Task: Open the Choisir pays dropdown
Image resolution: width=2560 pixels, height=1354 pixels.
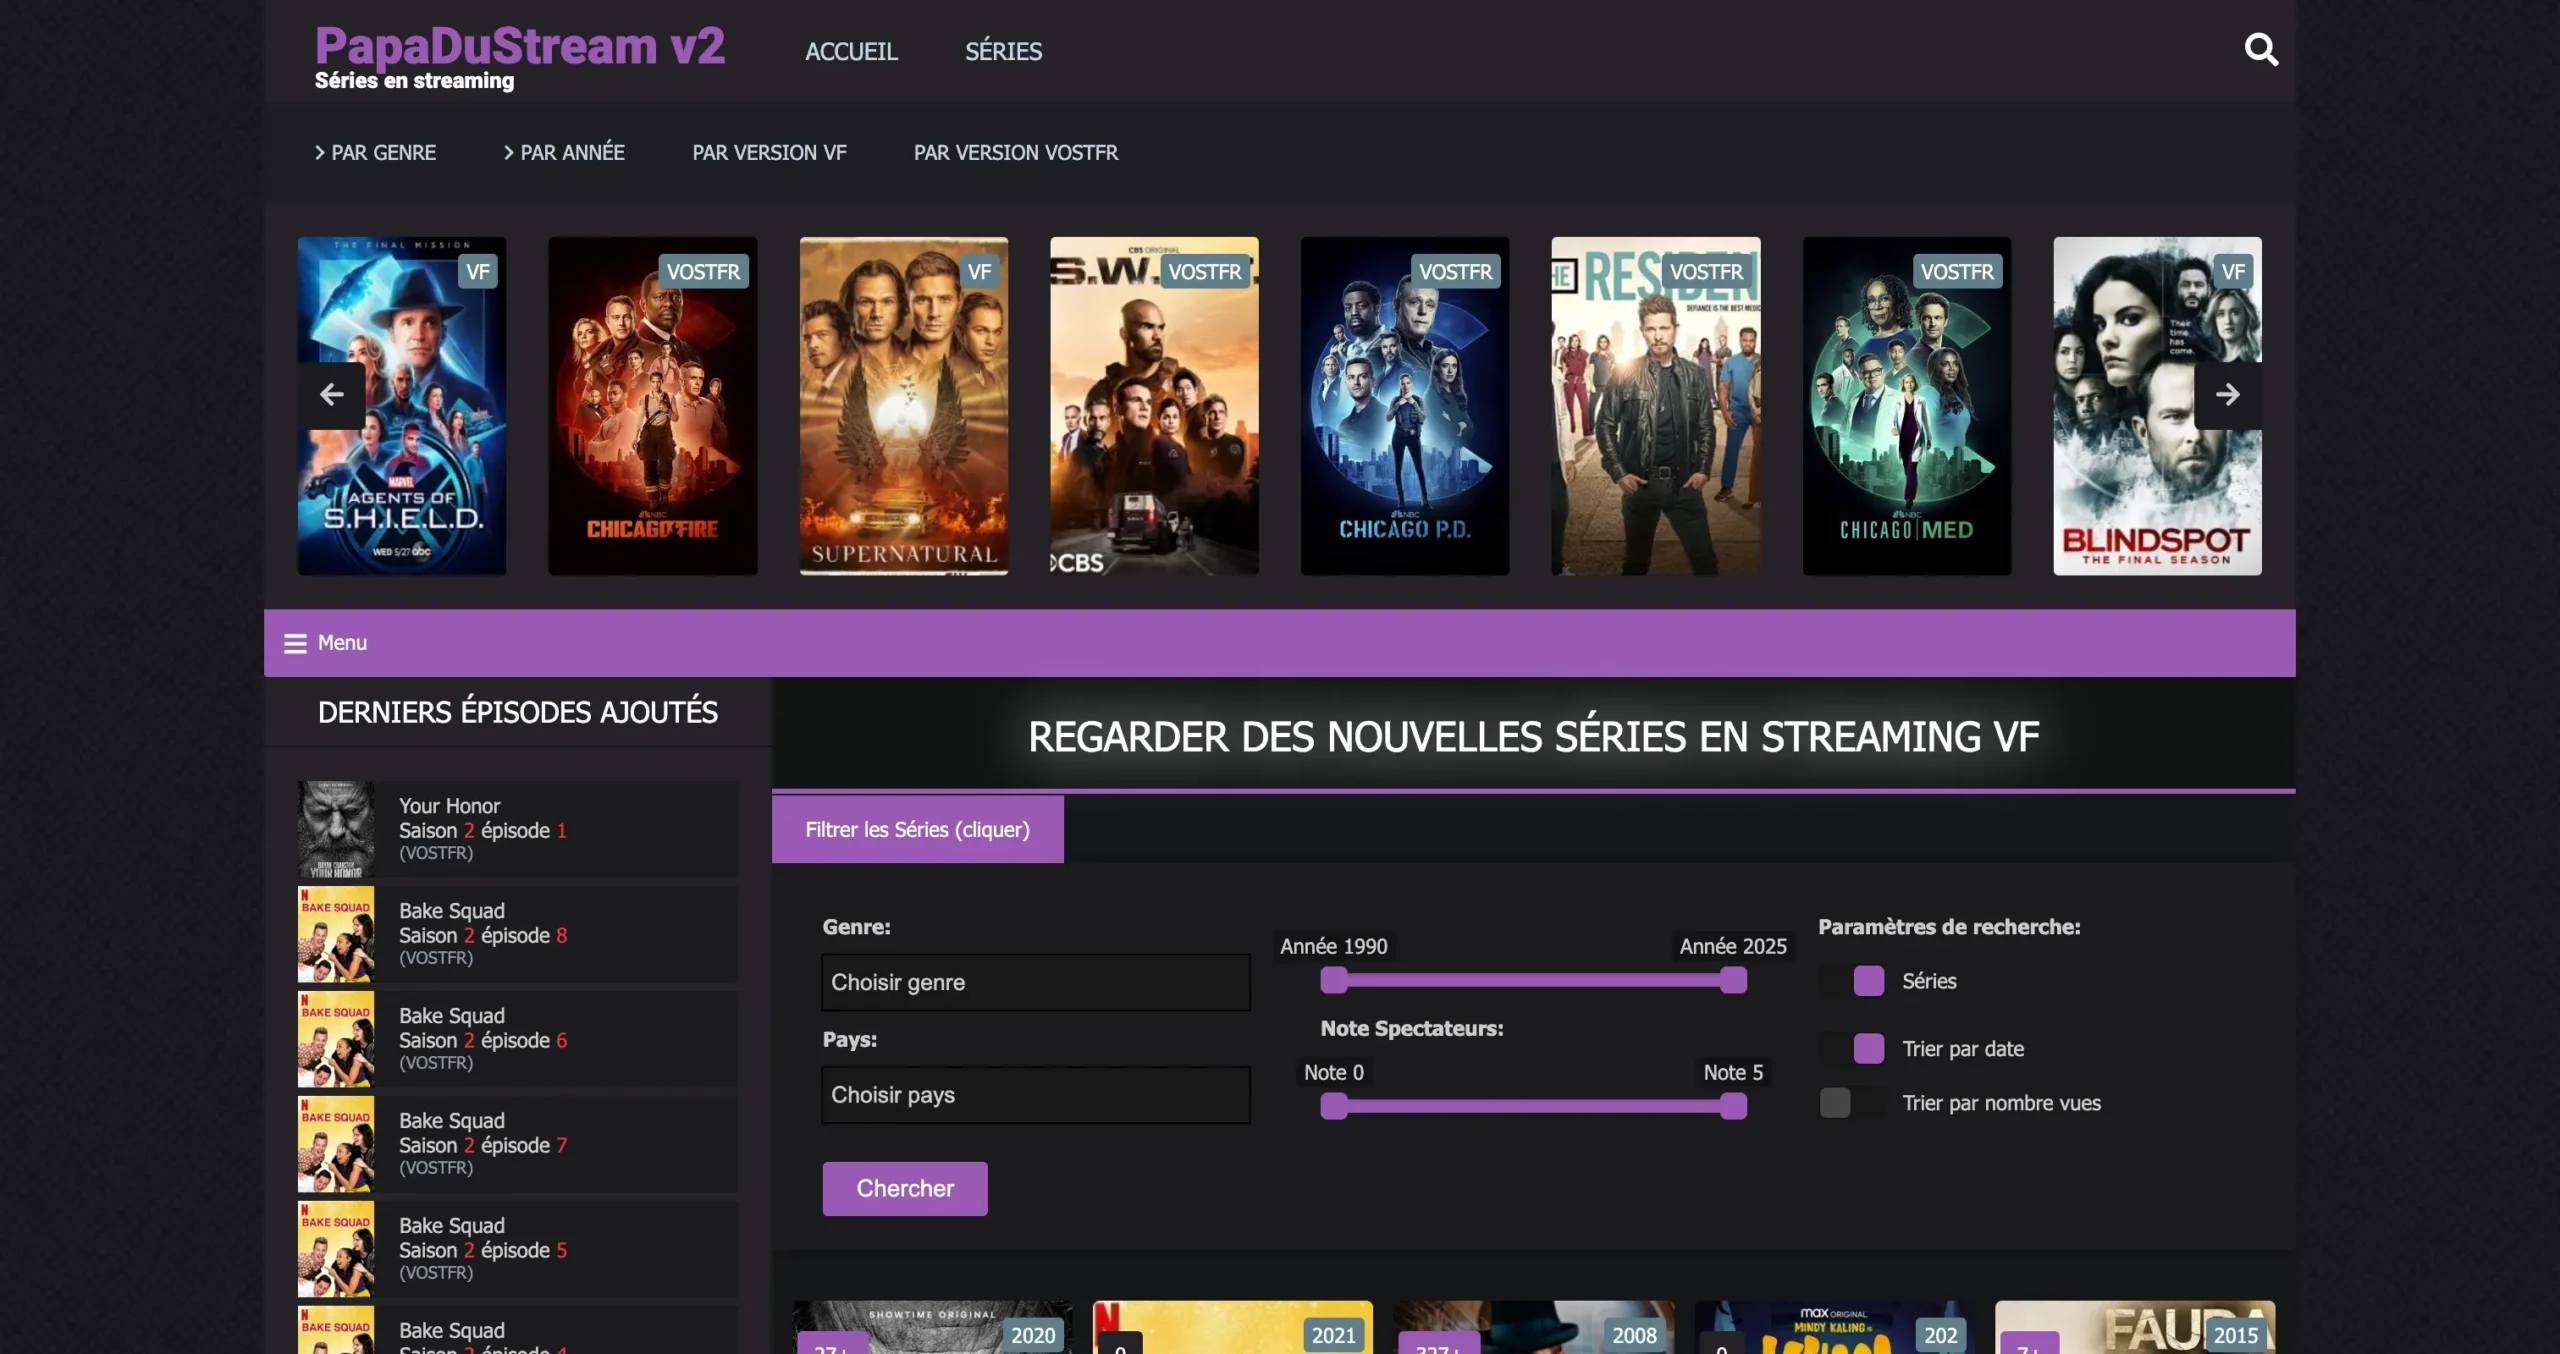Action: (x=1036, y=1095)
